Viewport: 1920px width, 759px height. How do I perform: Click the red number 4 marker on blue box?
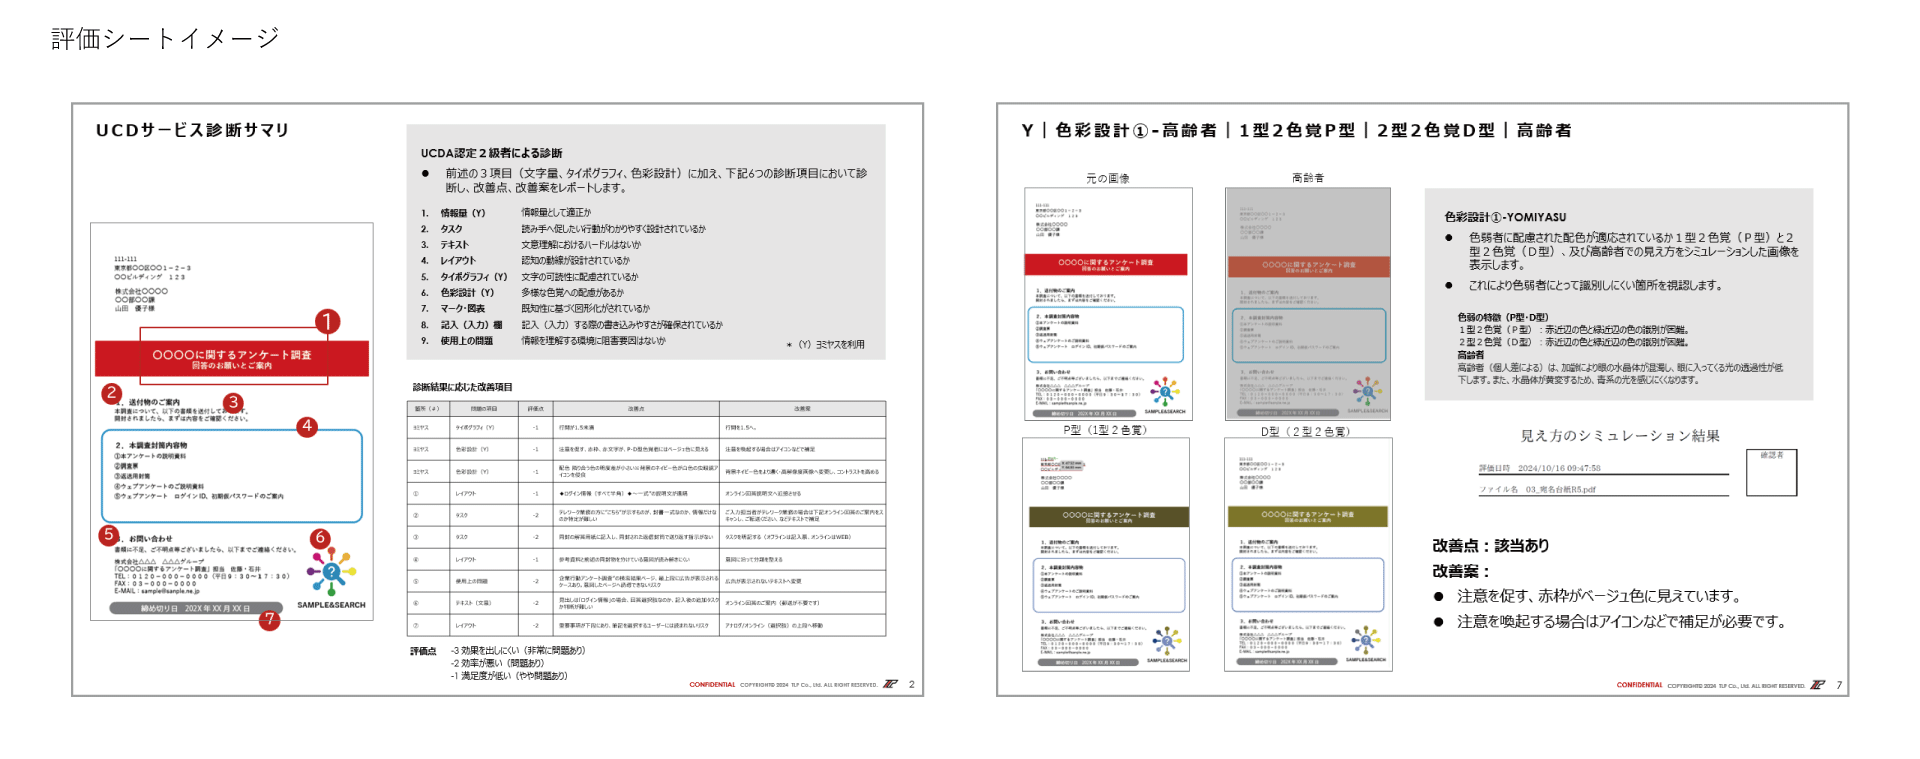point(307,427)
